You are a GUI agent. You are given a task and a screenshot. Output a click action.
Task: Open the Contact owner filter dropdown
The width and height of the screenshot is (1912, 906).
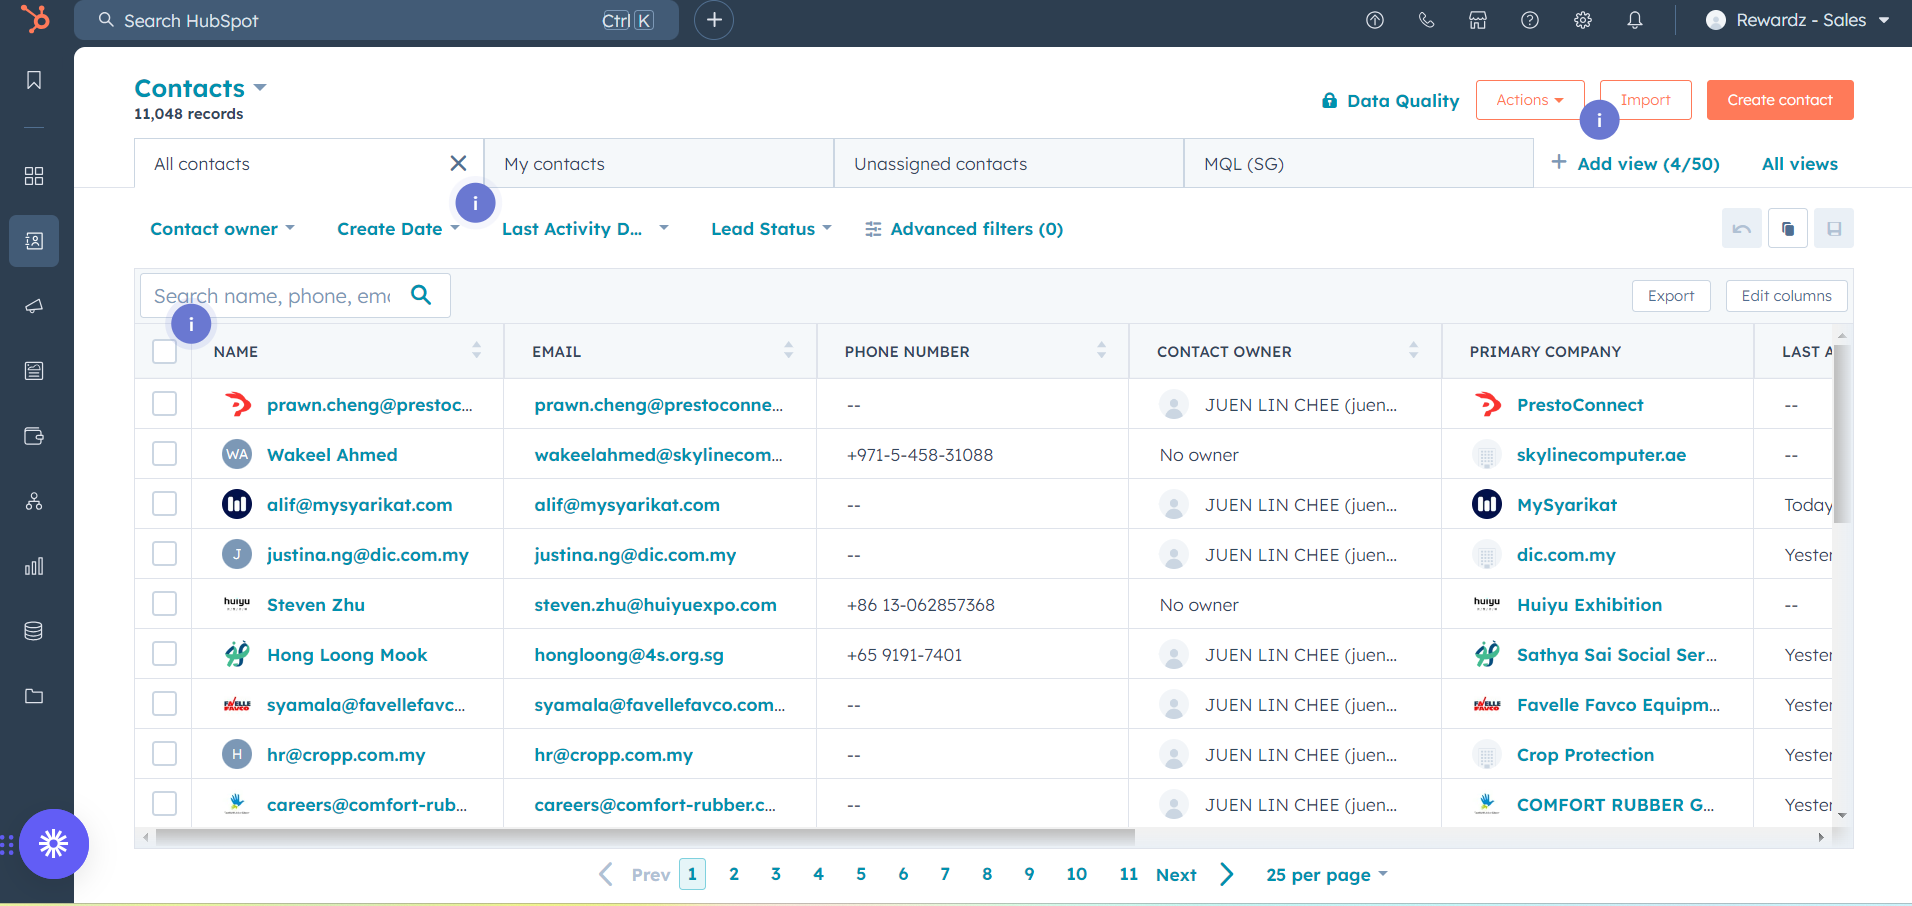coord(222,229)
